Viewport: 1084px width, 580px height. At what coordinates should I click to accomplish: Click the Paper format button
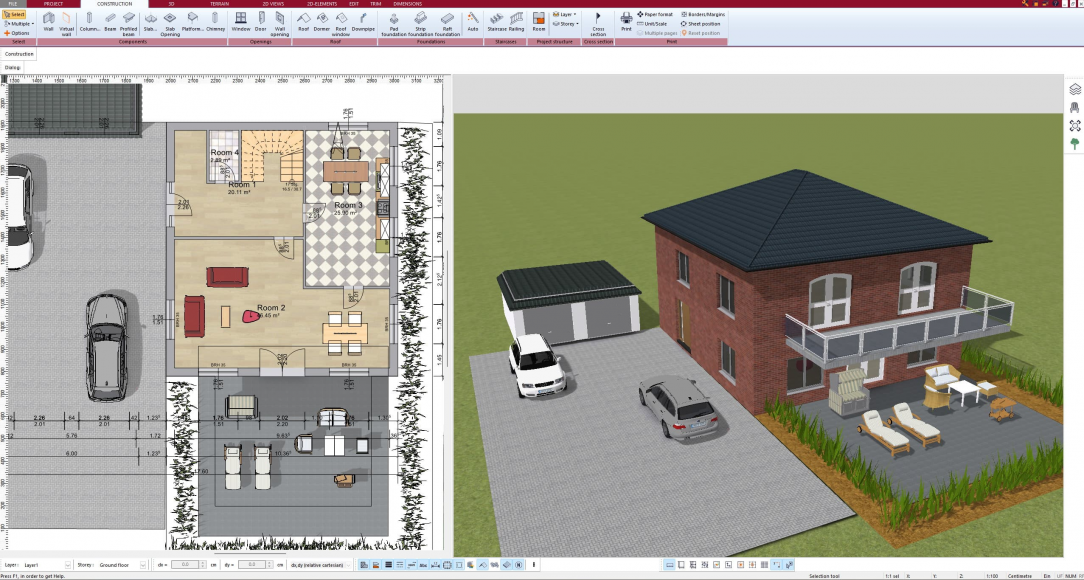click(656, 14)
